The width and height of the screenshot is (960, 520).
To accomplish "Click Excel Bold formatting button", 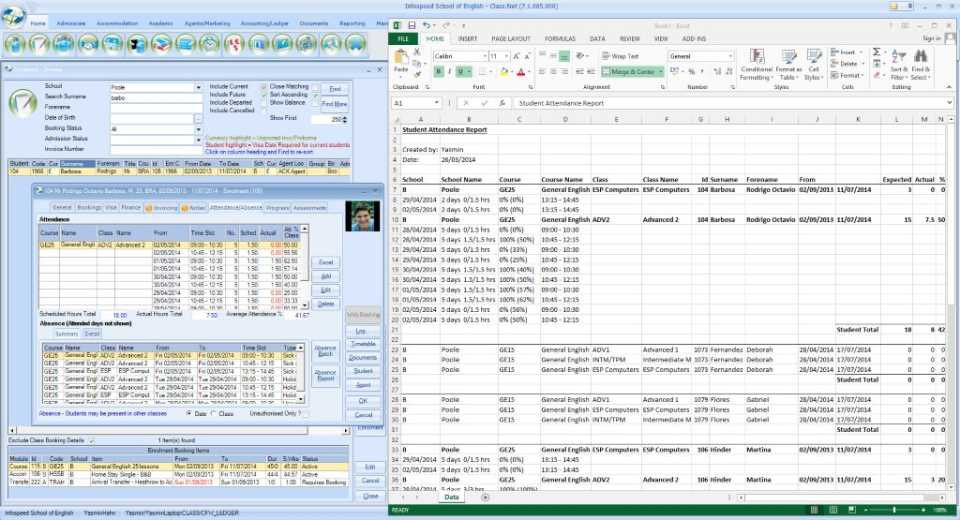I will tap(439, 72).
